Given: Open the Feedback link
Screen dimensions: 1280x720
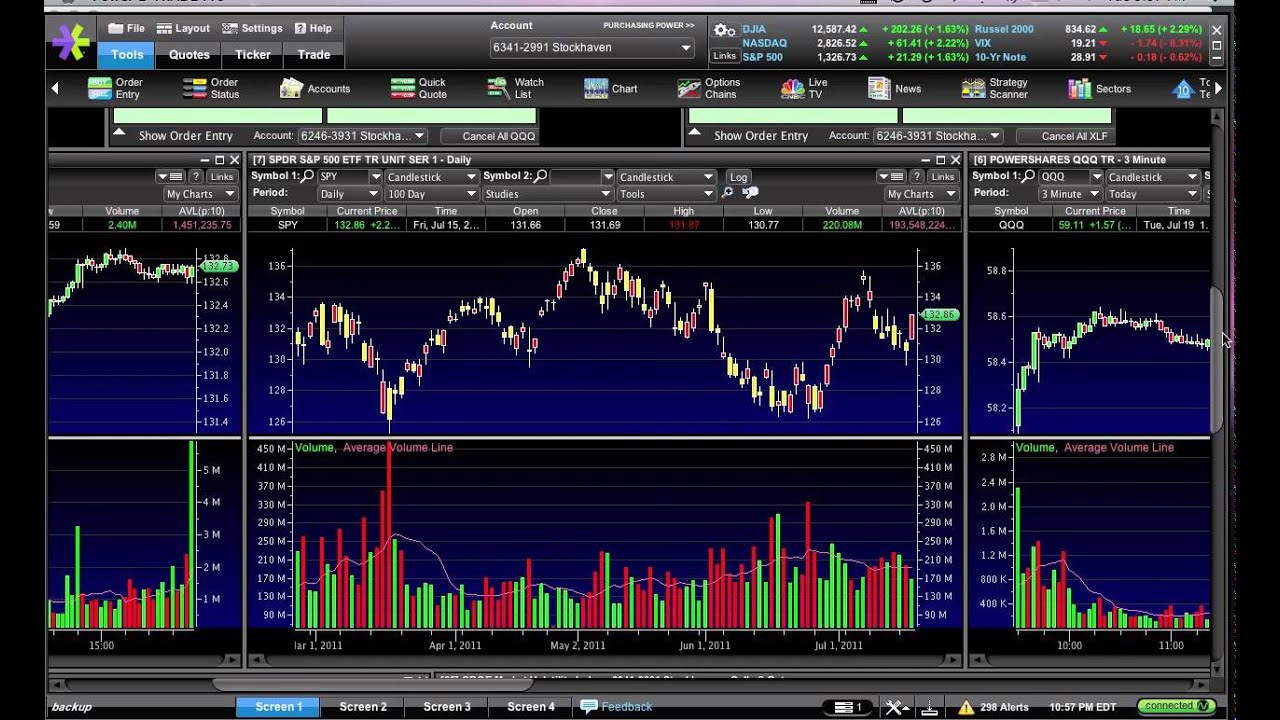Looking at the screenshot, I should (x=617, y=707).
